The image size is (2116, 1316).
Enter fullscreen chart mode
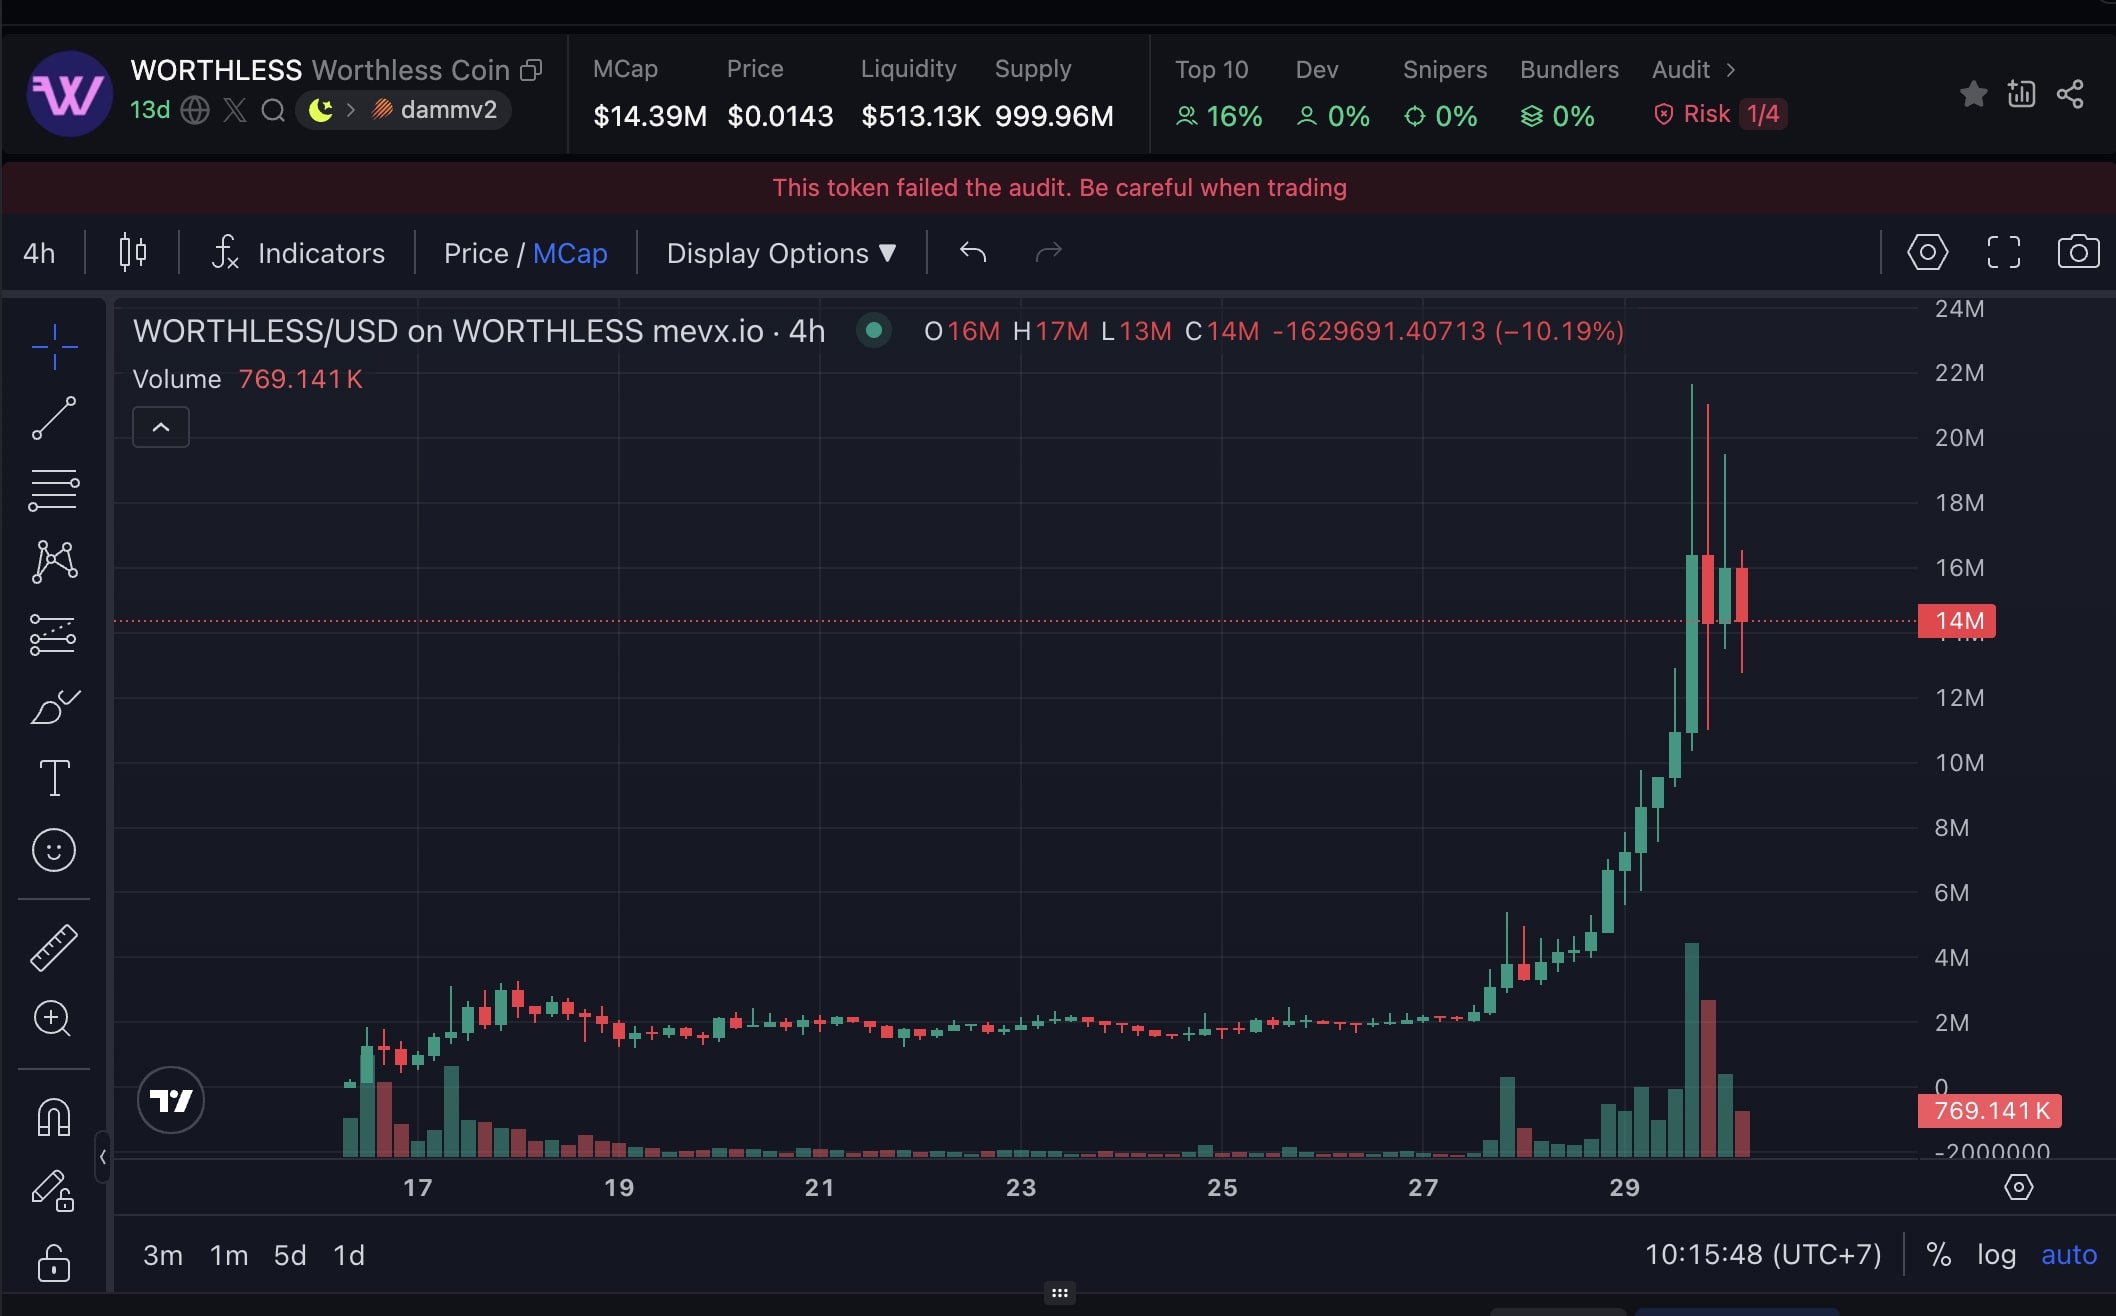[2003, 252]
